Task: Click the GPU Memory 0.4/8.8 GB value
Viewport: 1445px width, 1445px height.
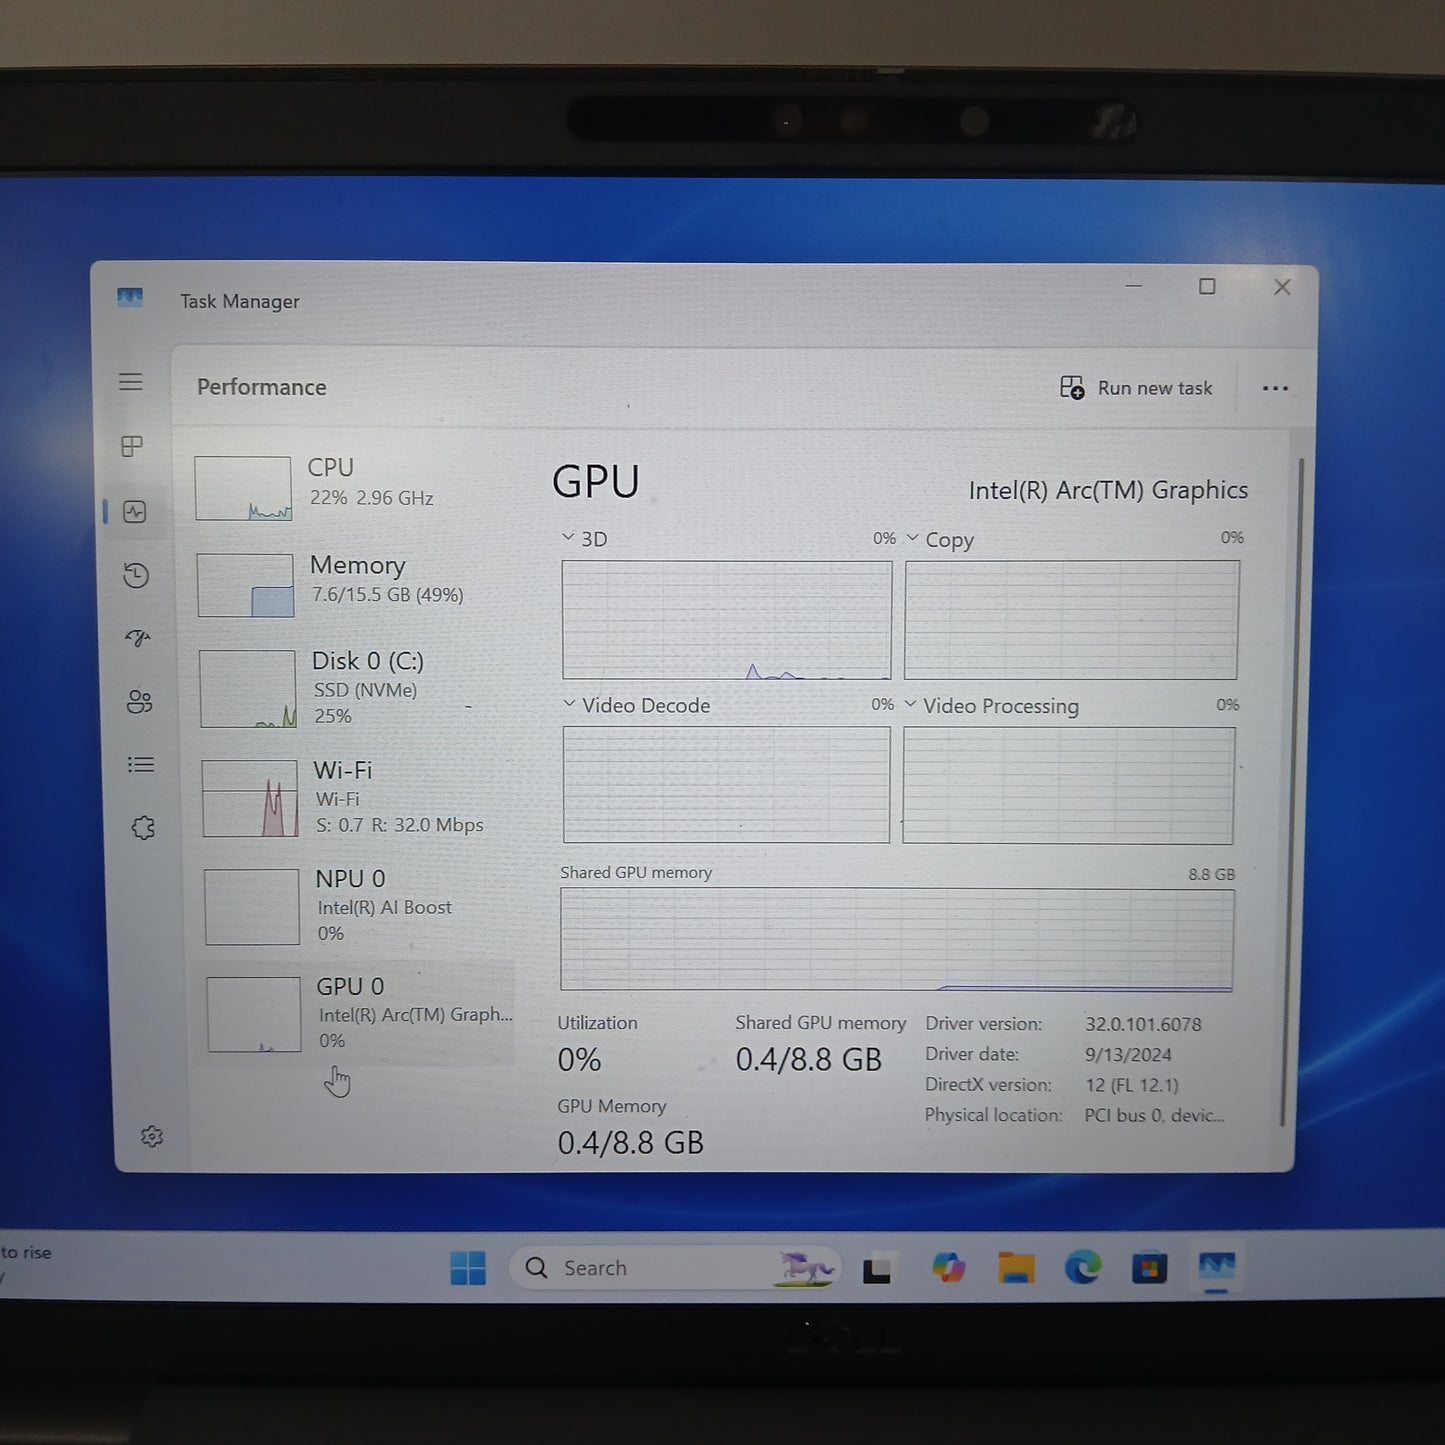Action: (630, 1143)
